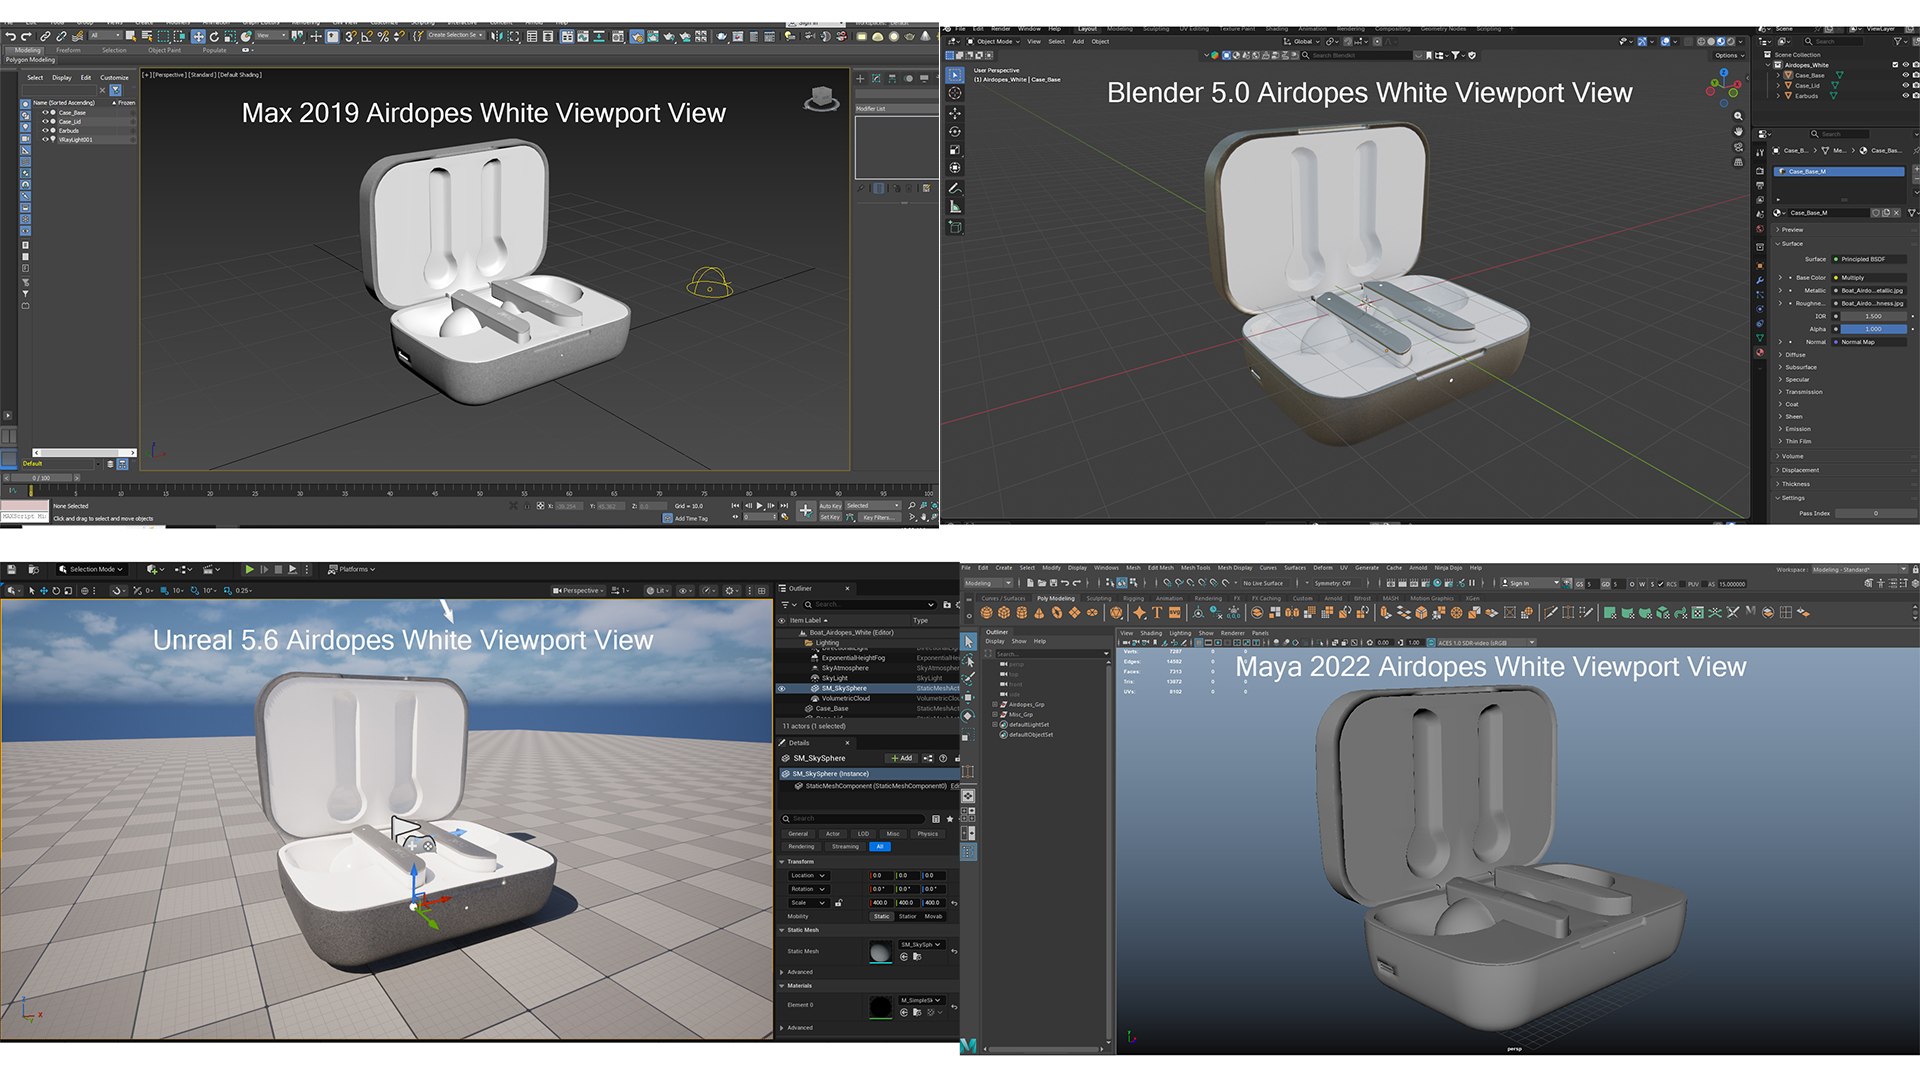This screenshot has width=1920, height=1080.
Task: Click Blender viewport zoom magnifier icon
Action: (1738, 116)
